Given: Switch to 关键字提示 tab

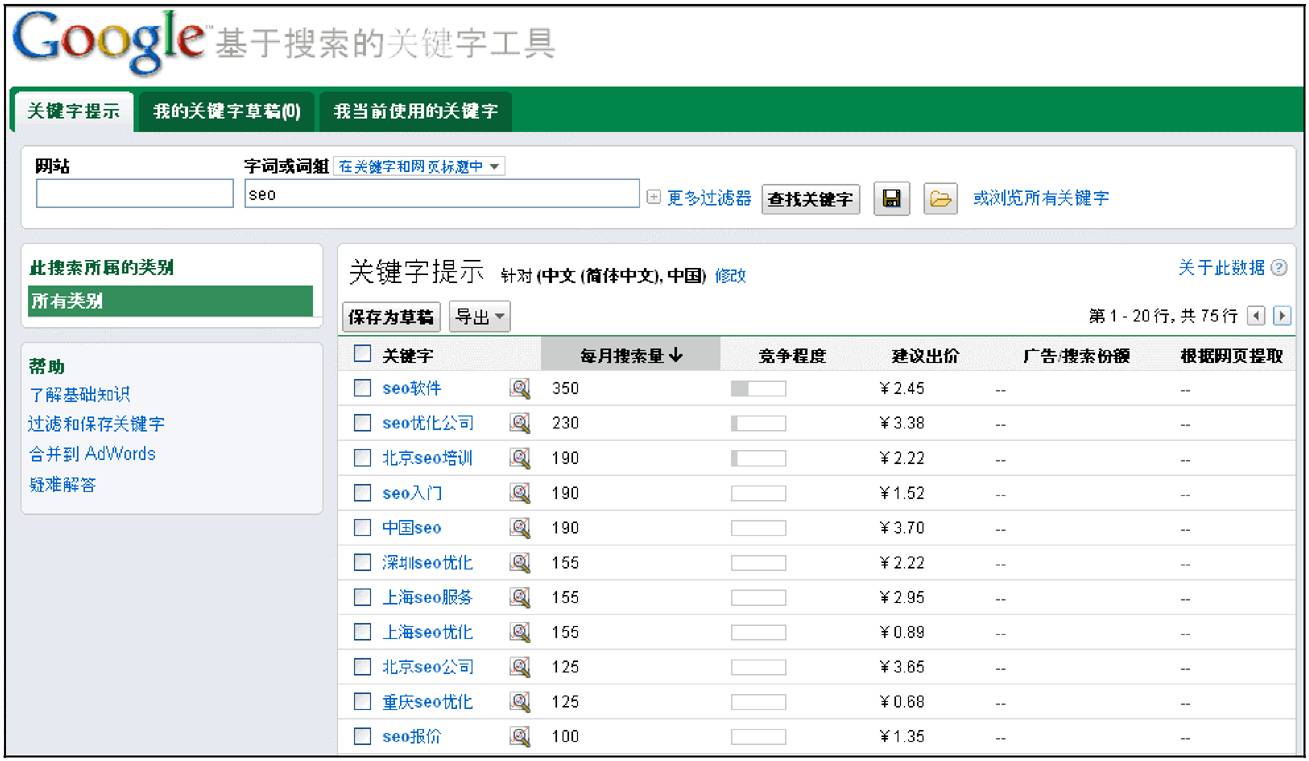Looking at the screenshot, I should click(73, 111).
